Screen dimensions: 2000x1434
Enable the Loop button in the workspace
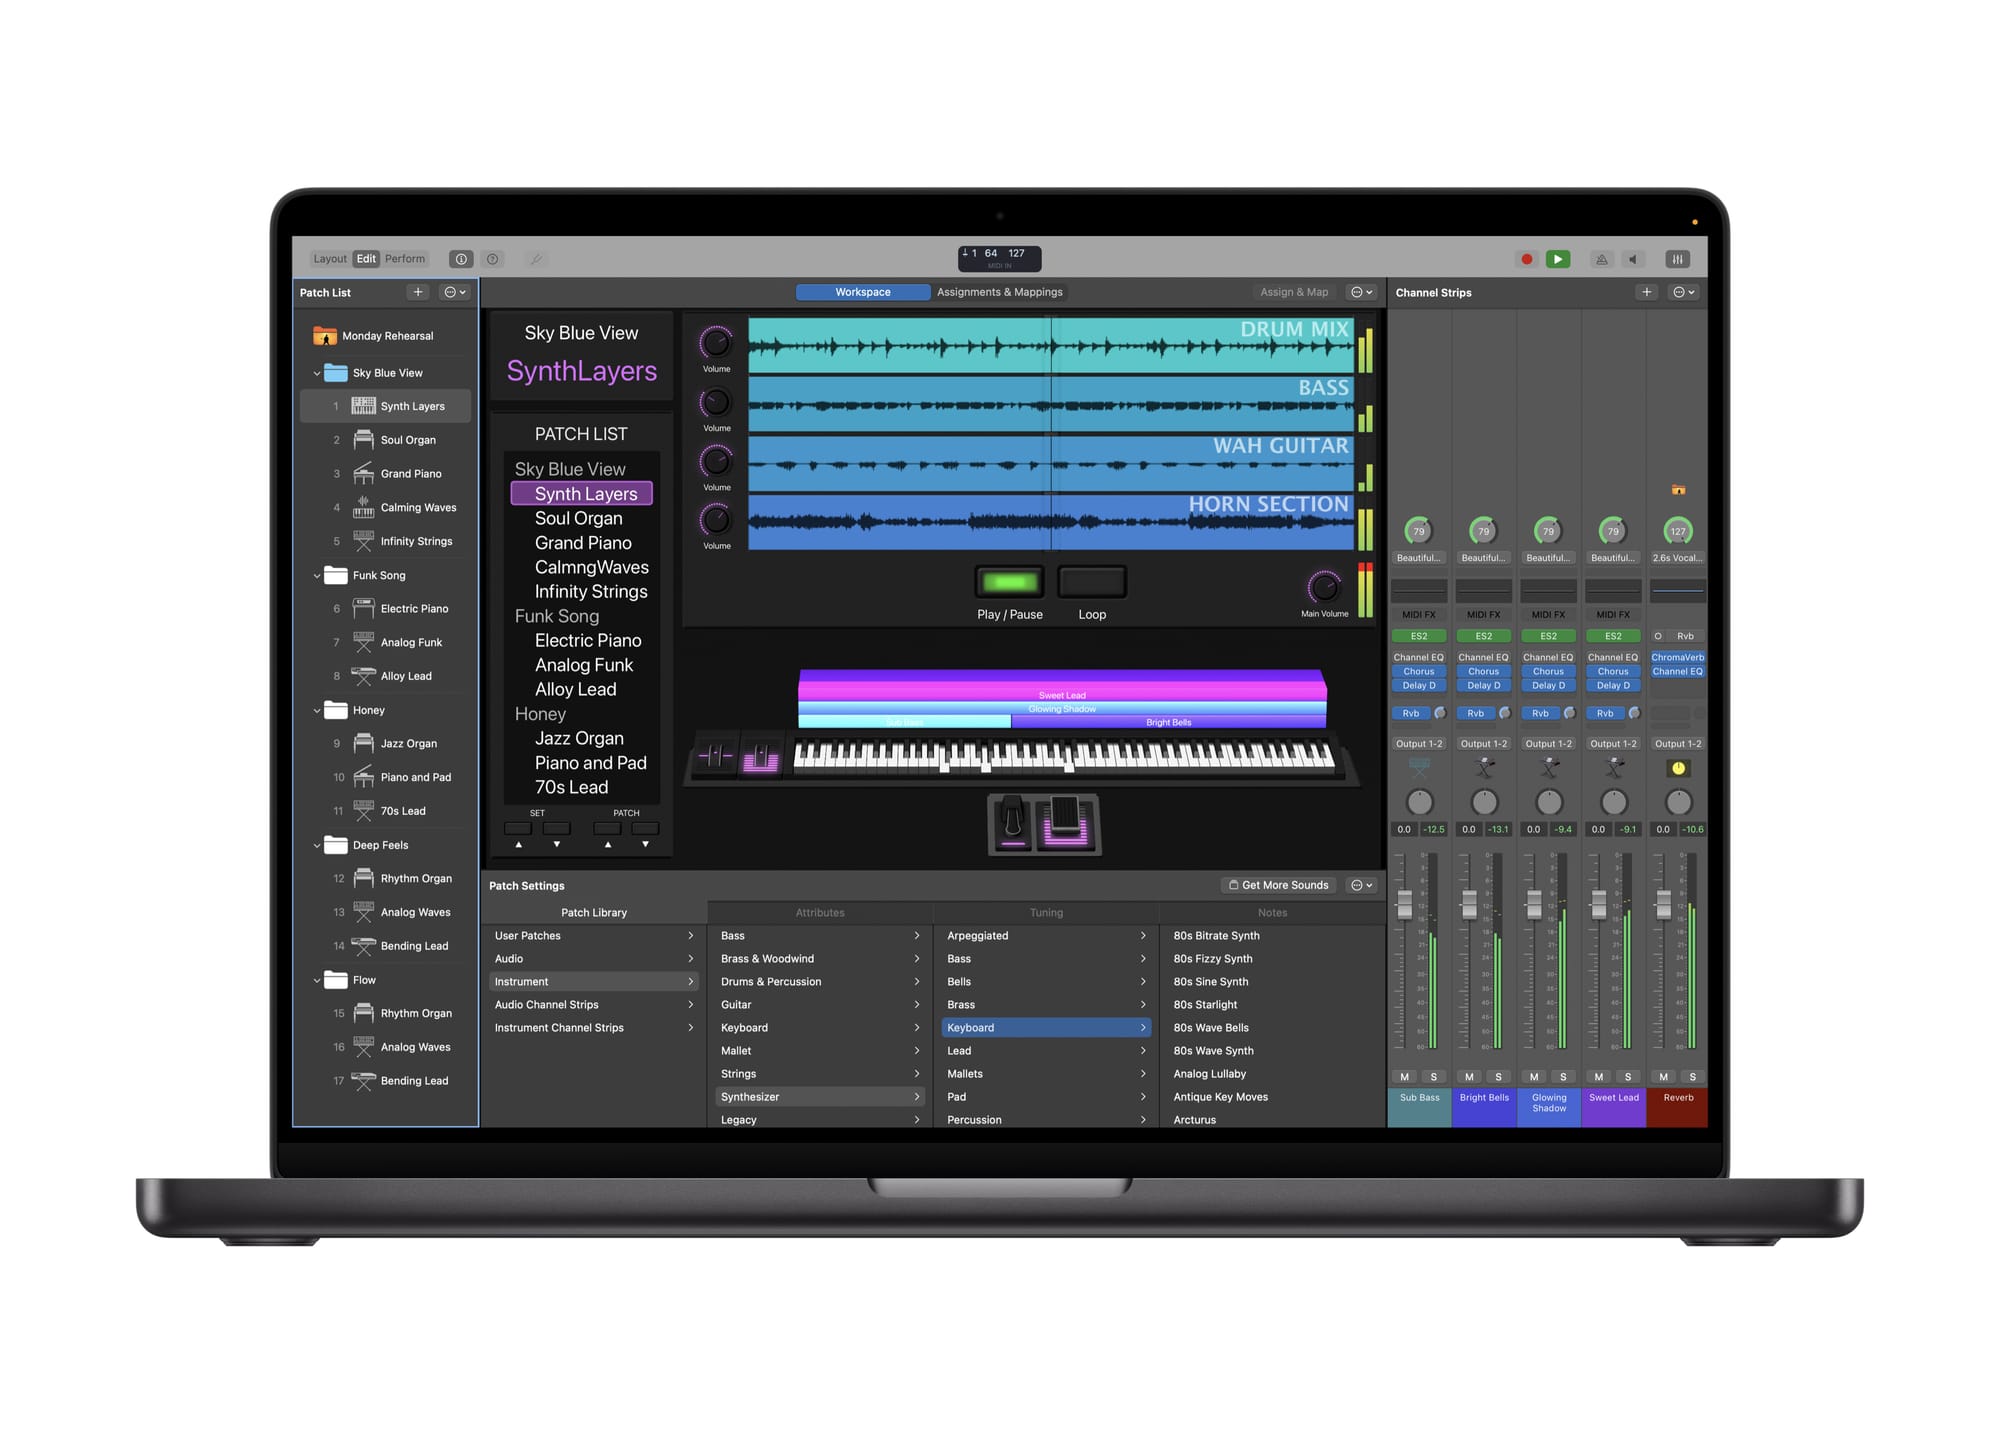tap(1091, 581)
